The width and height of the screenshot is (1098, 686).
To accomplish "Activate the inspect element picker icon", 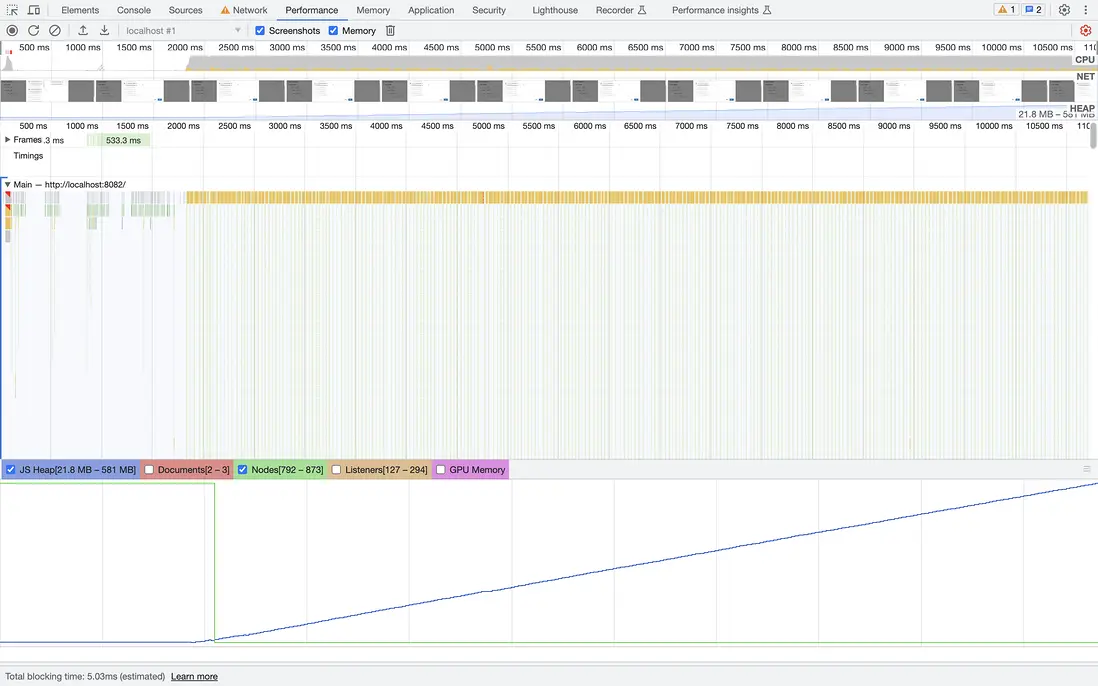I will (13, 10).
